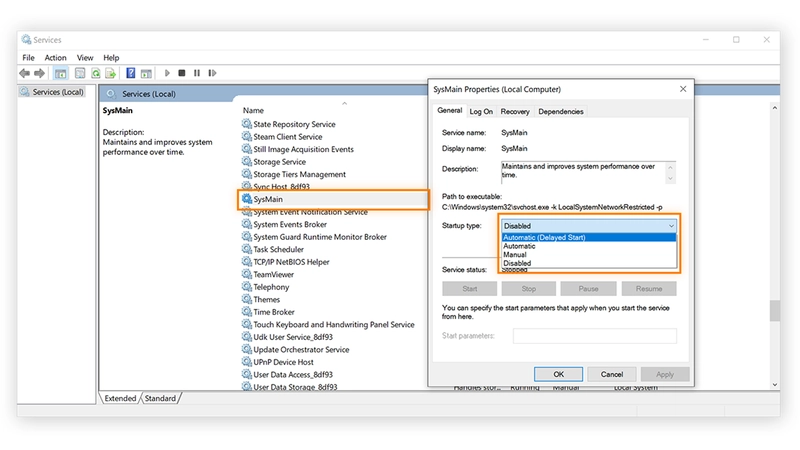Viewport: 800px width, 450px height.
Task: Click the Restart Service toolbar icon
Action: tap(212, 73)
